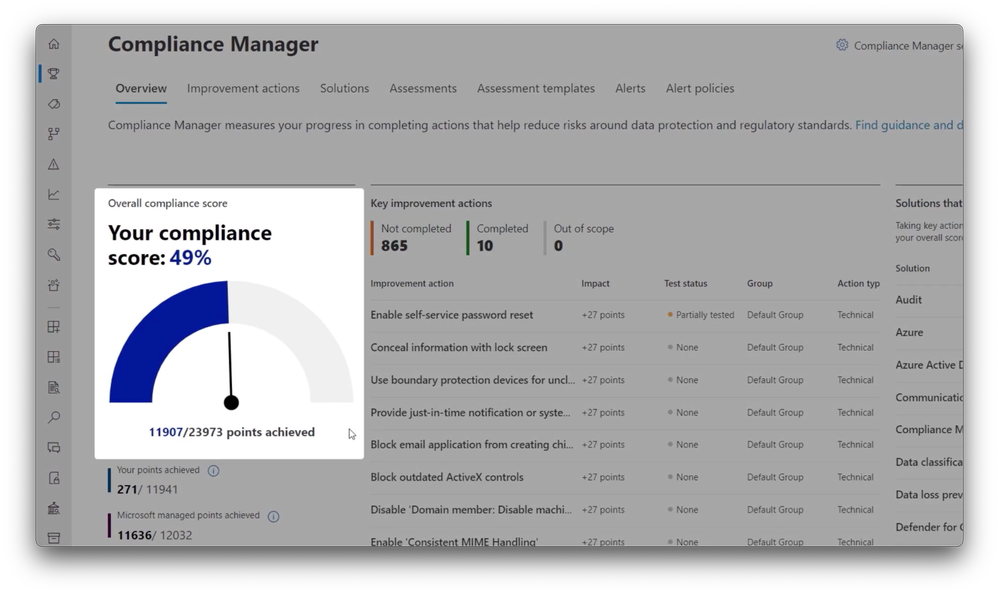Select the Azure Active Directory solution row
Screen dimensions: 999x594
click(x=929, y=365)
